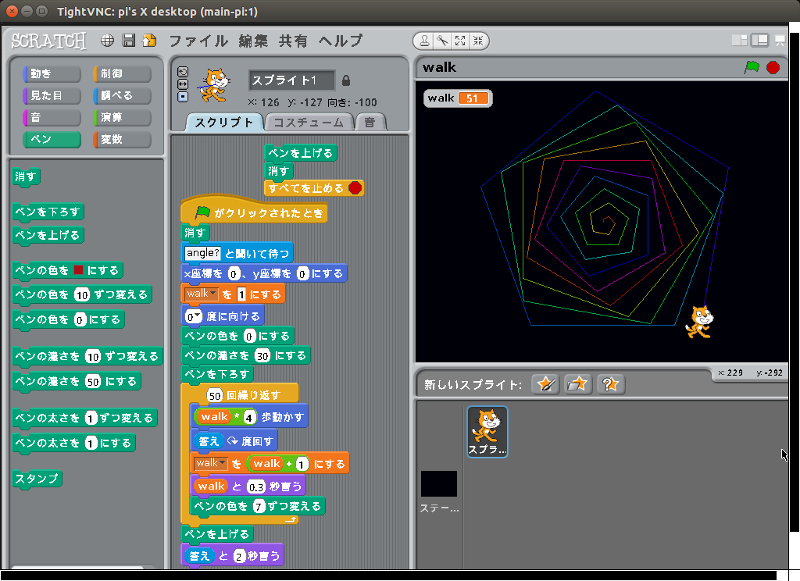
Task: Click the cat sprite on the stage
Action: coord(699,321)
